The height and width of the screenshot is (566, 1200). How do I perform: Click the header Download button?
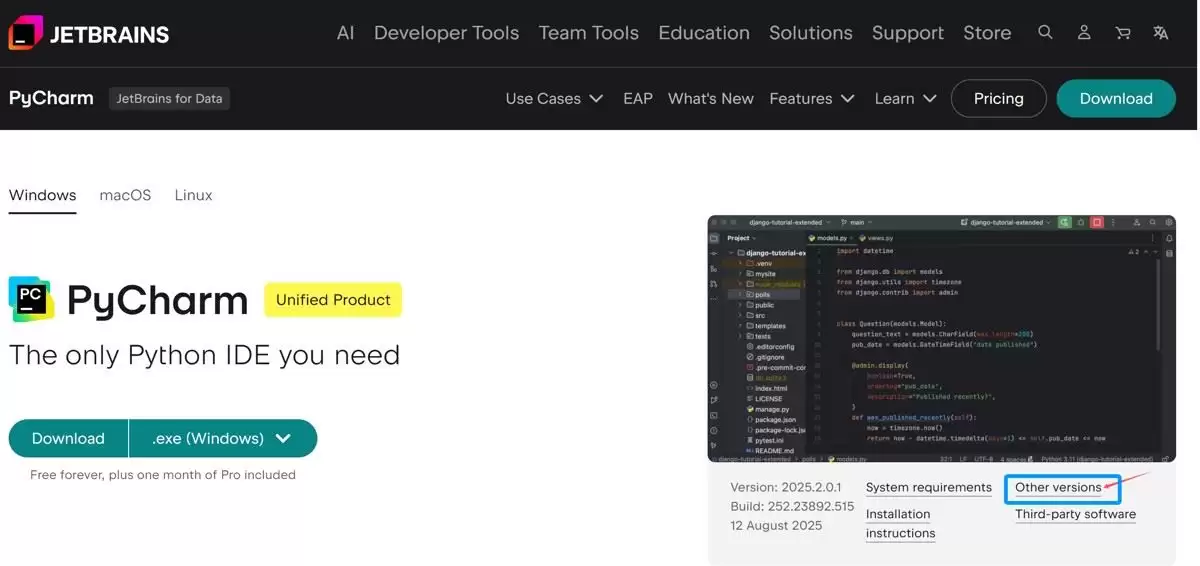click(x=1116, y=98)
